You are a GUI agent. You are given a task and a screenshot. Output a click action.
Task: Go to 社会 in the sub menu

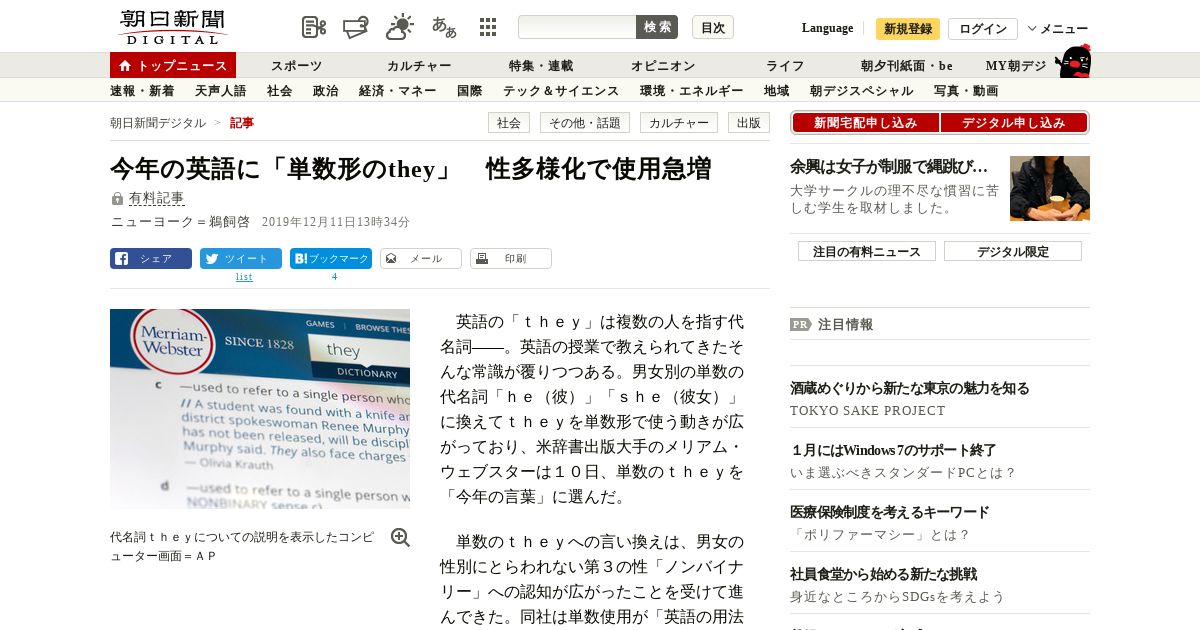click(280, 91)
